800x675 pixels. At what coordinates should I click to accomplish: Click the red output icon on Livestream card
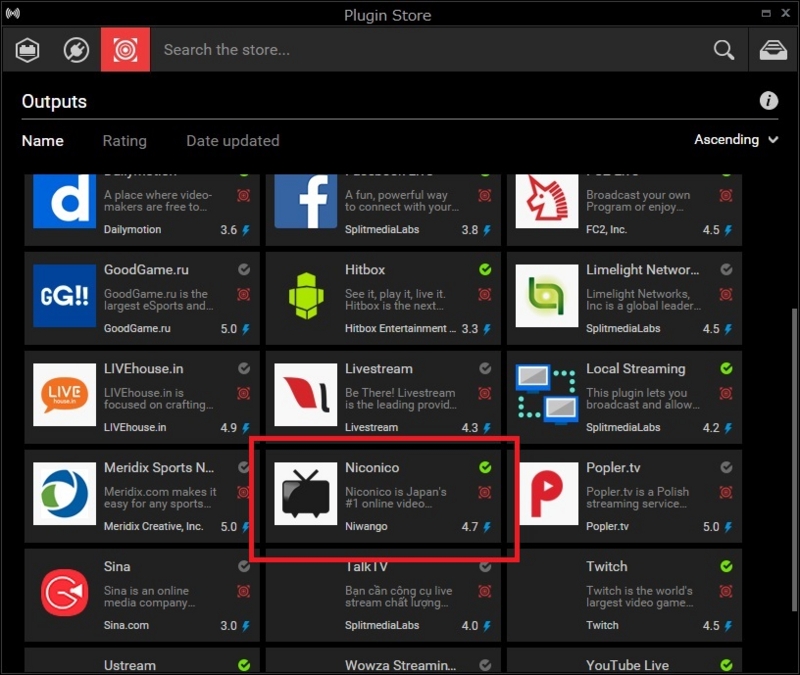485,393
